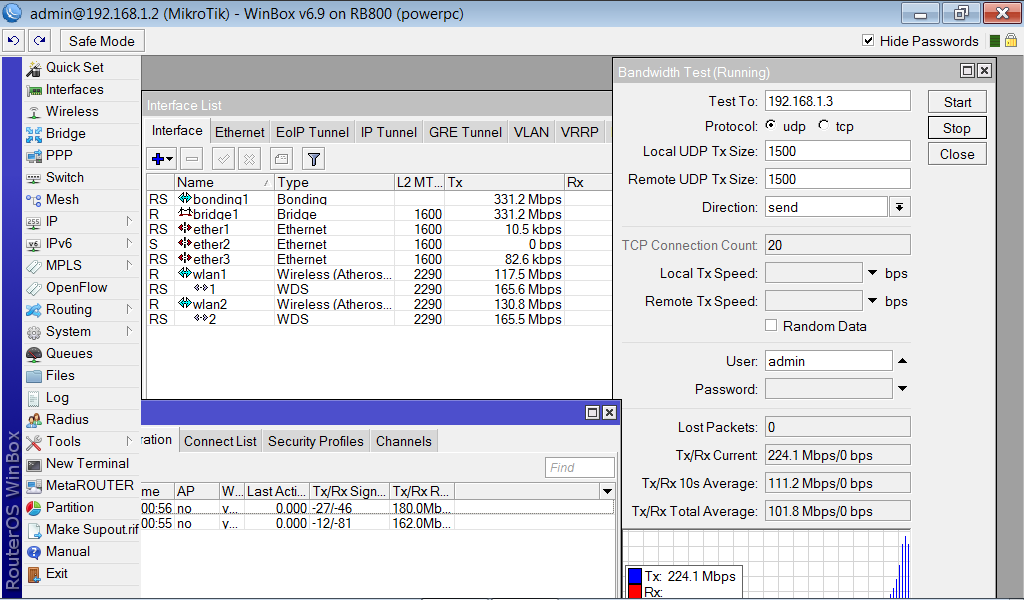The width and height of the screenshot is (1024, 600).
Task: Switch to the Ethernet tab
Action: click(240, 132)
